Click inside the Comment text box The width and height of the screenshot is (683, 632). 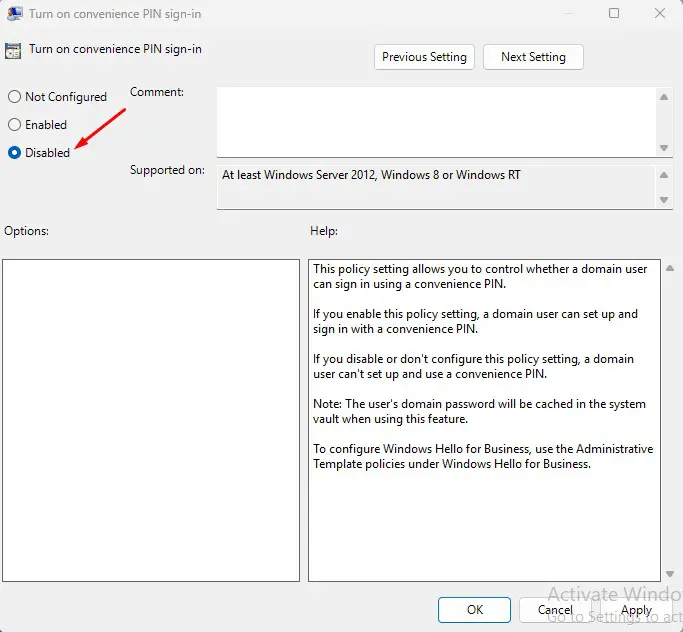(x=437, y=122)
